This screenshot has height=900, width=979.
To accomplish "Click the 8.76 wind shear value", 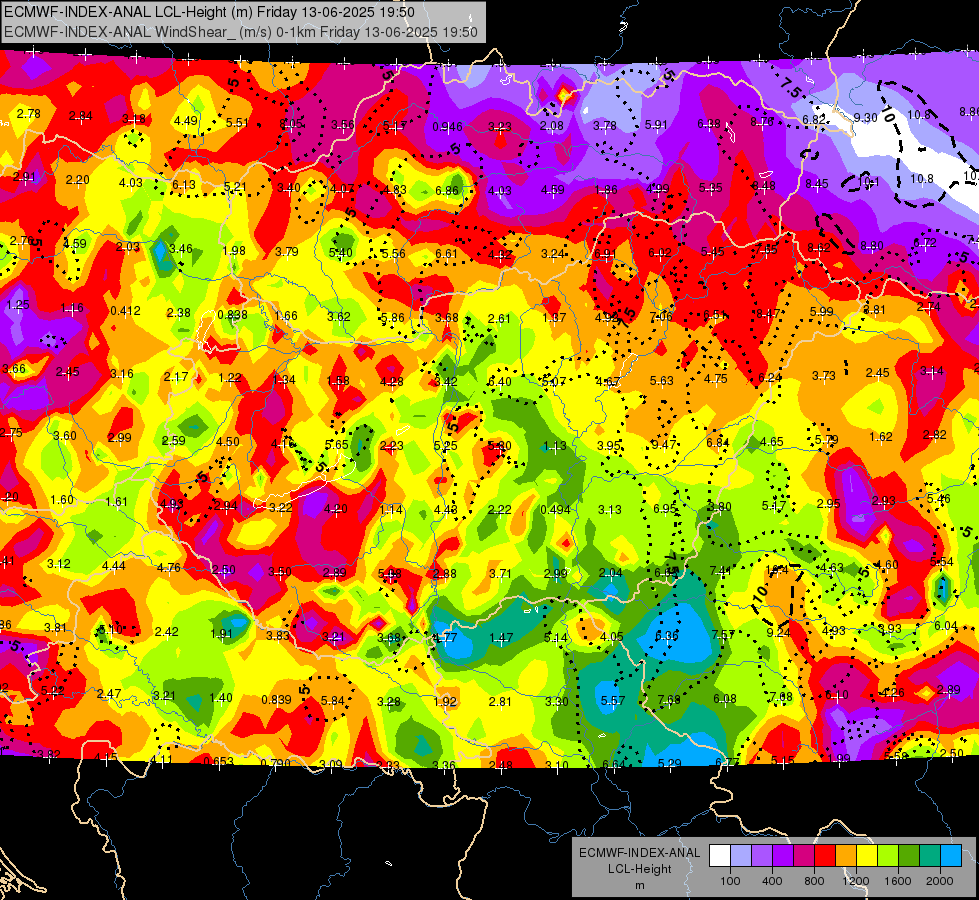I will coord(762,122).
